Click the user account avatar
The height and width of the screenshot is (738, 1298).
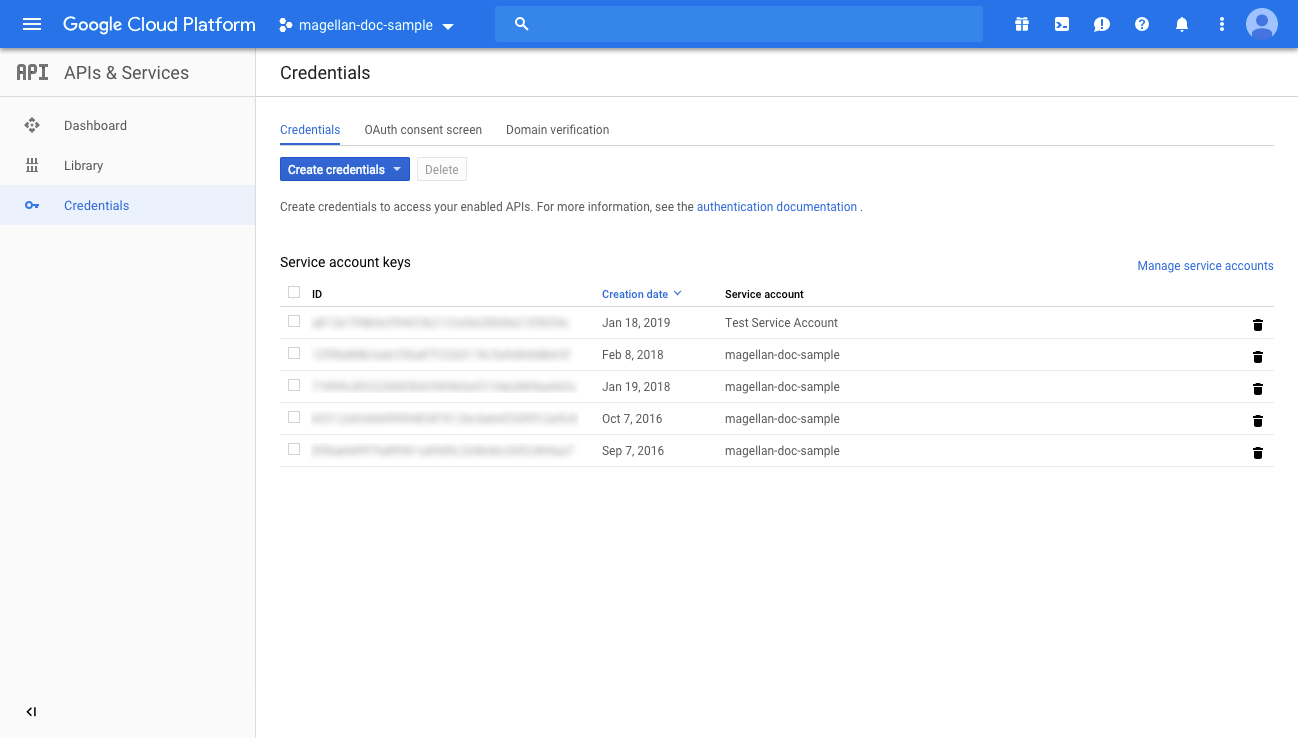tap(1262, 24)
